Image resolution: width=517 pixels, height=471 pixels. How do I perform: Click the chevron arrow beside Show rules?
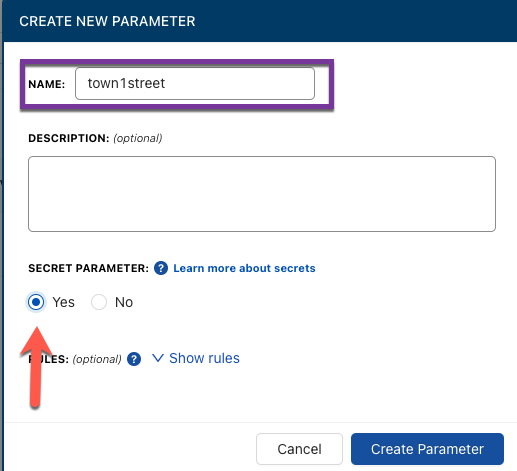click(158, 358)
